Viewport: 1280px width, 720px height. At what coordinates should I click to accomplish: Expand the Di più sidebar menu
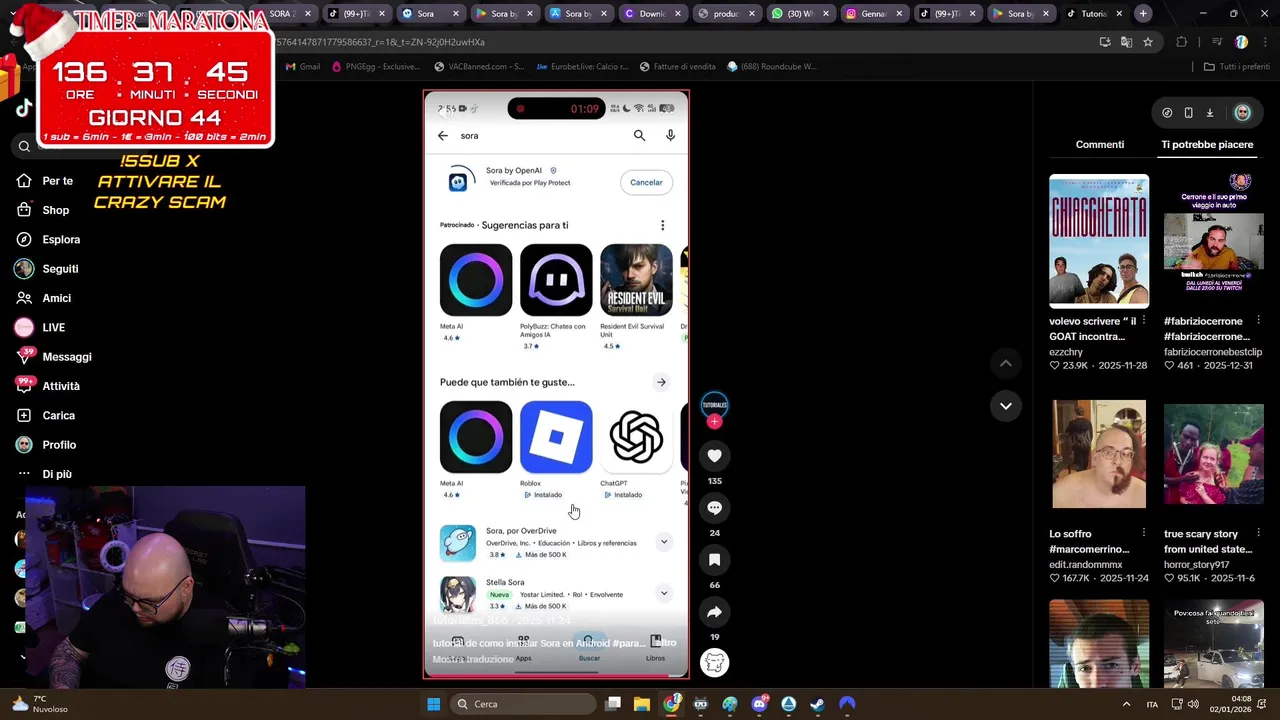[x=44, y=474]
